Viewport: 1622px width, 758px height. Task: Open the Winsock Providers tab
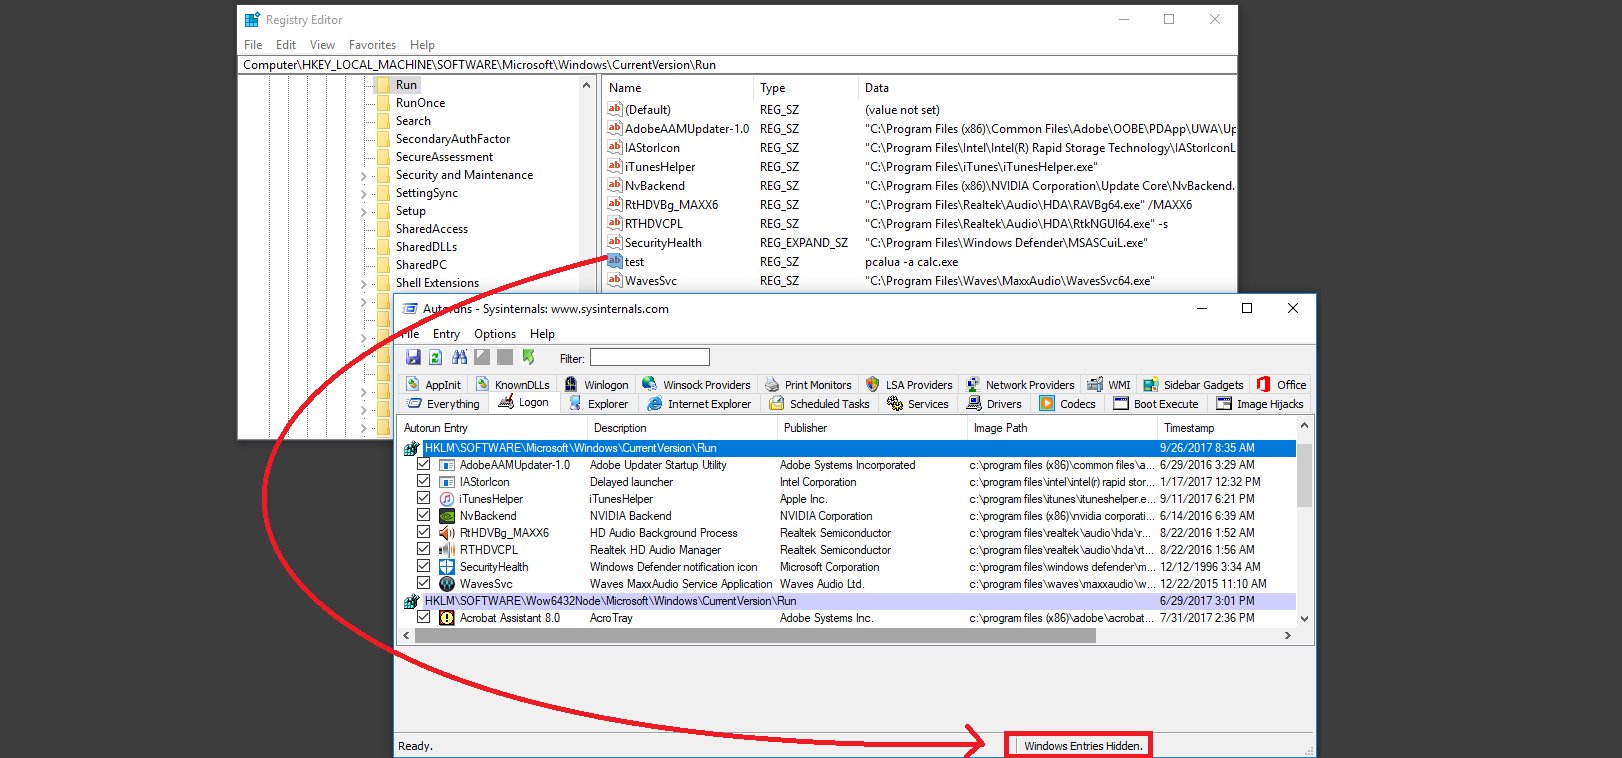tap(696, 385)
